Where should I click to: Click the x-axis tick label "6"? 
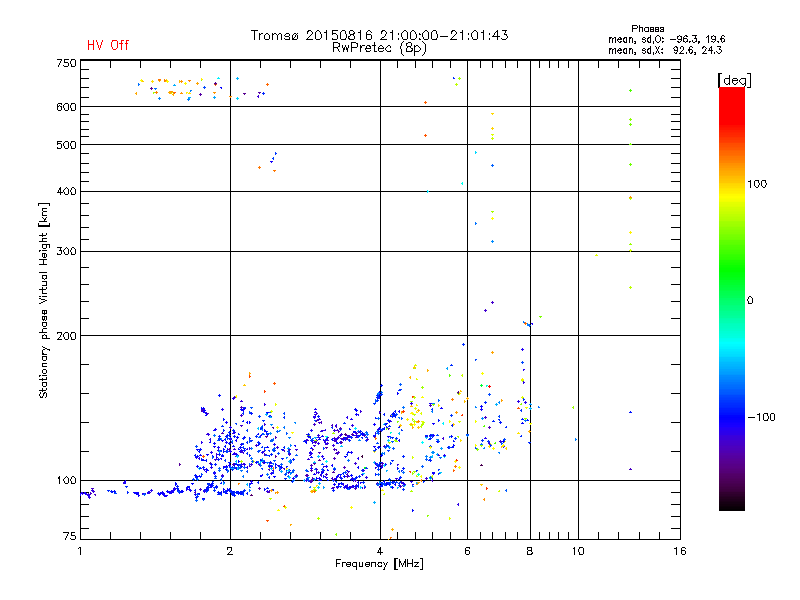pyautogui.click(x=467, y=551)
